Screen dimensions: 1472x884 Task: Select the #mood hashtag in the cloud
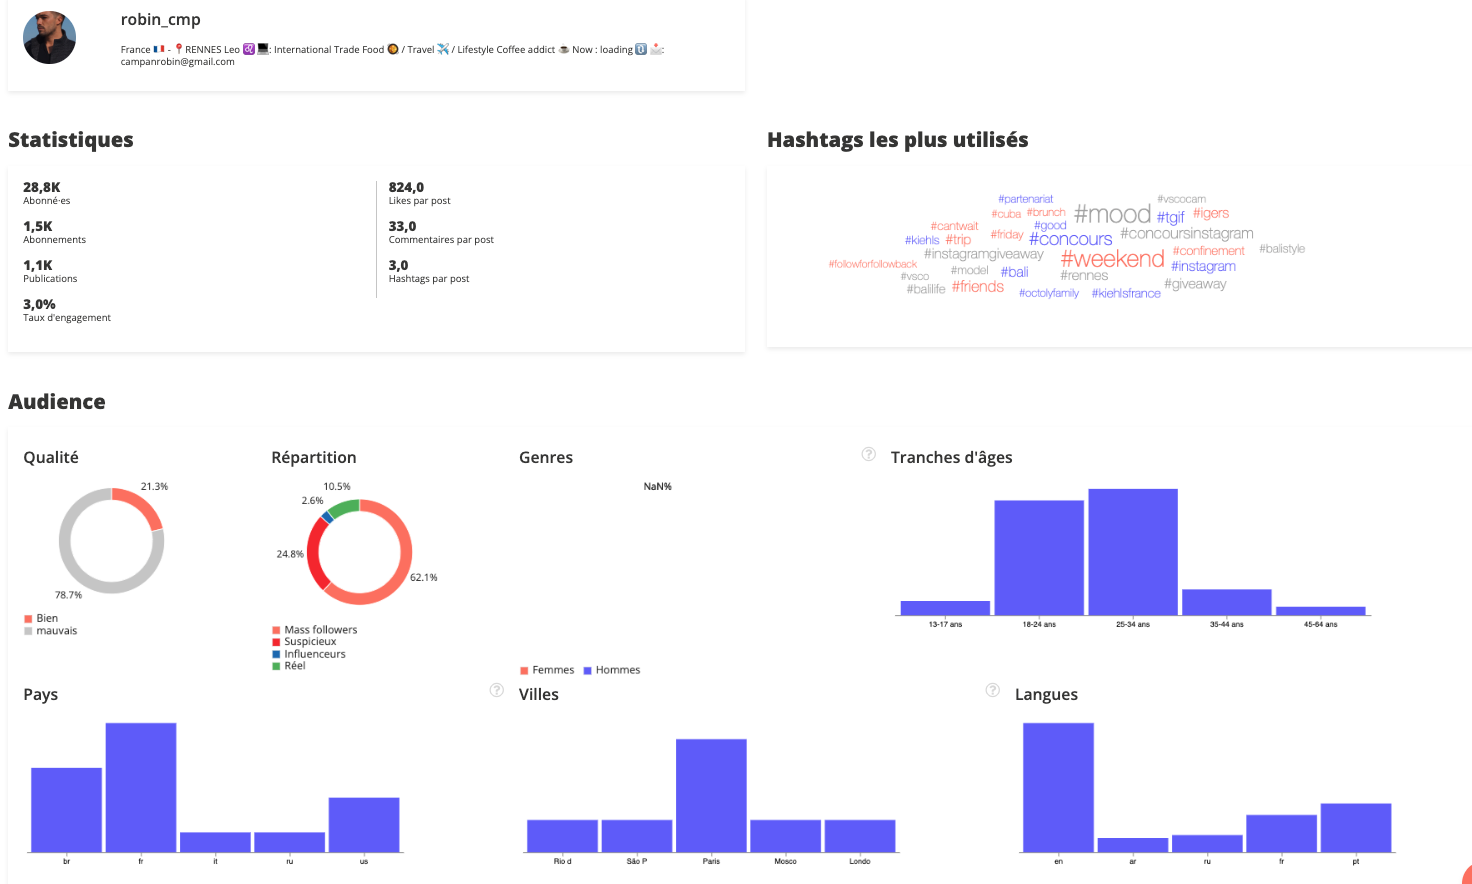click(x=1112, y=214)
